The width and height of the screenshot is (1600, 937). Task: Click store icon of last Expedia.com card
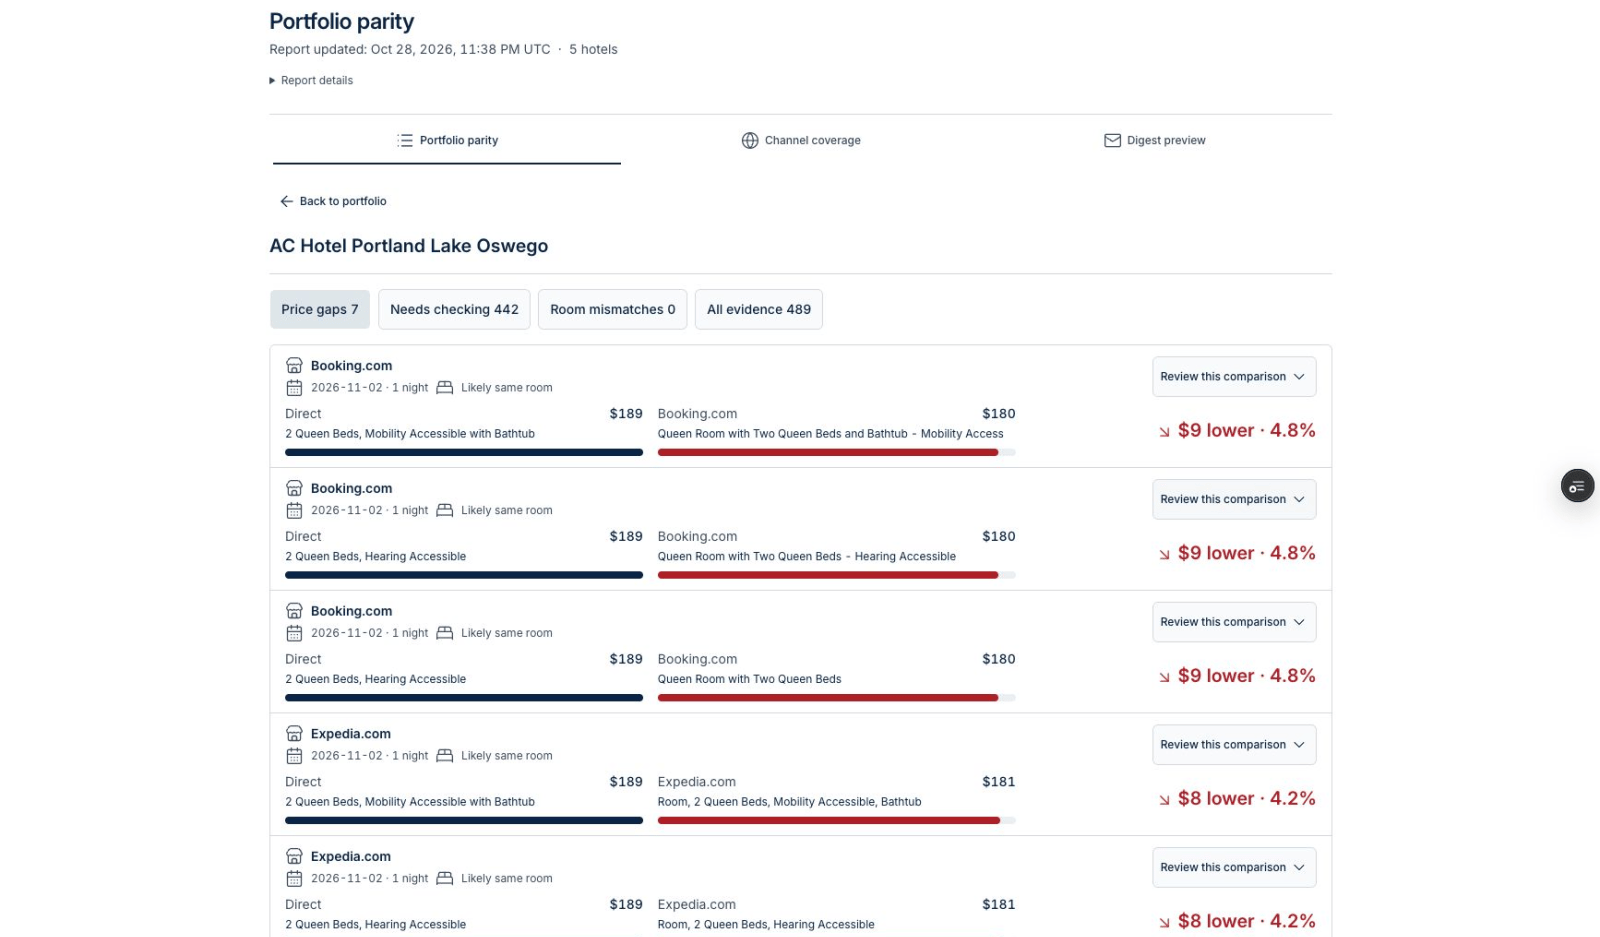coord(294,857)
